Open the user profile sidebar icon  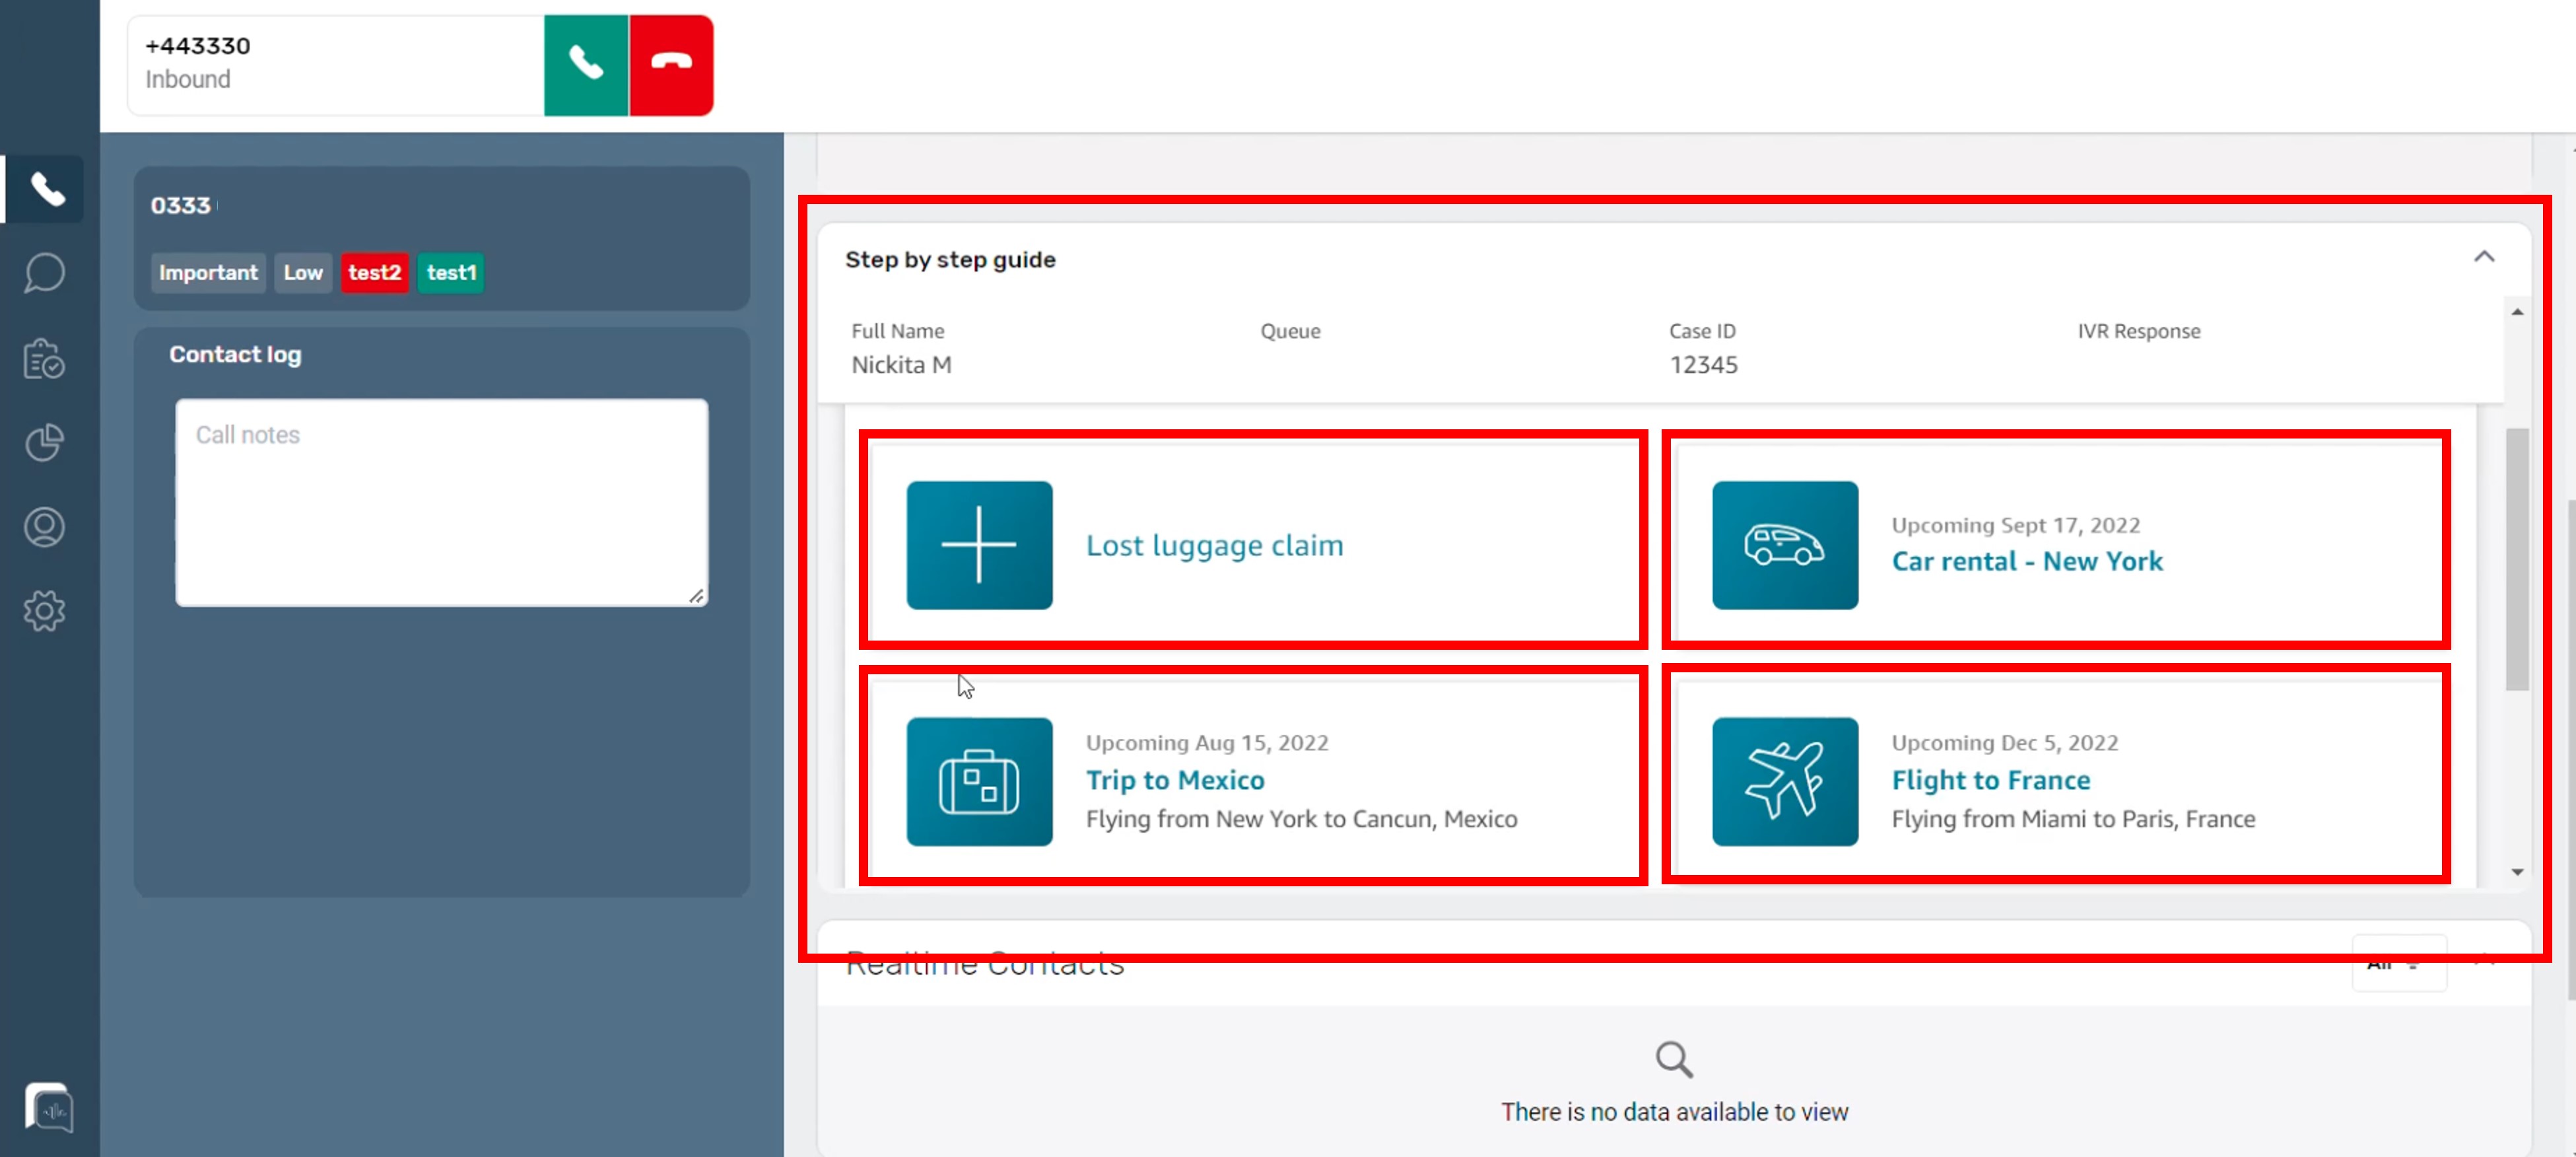tap(44, 527)
